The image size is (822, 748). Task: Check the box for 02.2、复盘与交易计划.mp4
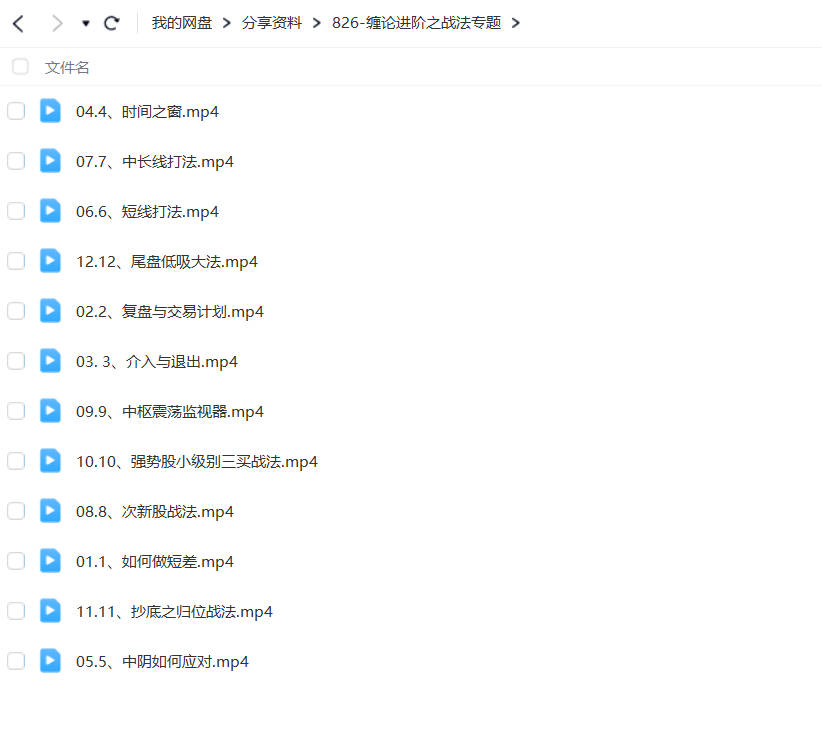[16, 311]
